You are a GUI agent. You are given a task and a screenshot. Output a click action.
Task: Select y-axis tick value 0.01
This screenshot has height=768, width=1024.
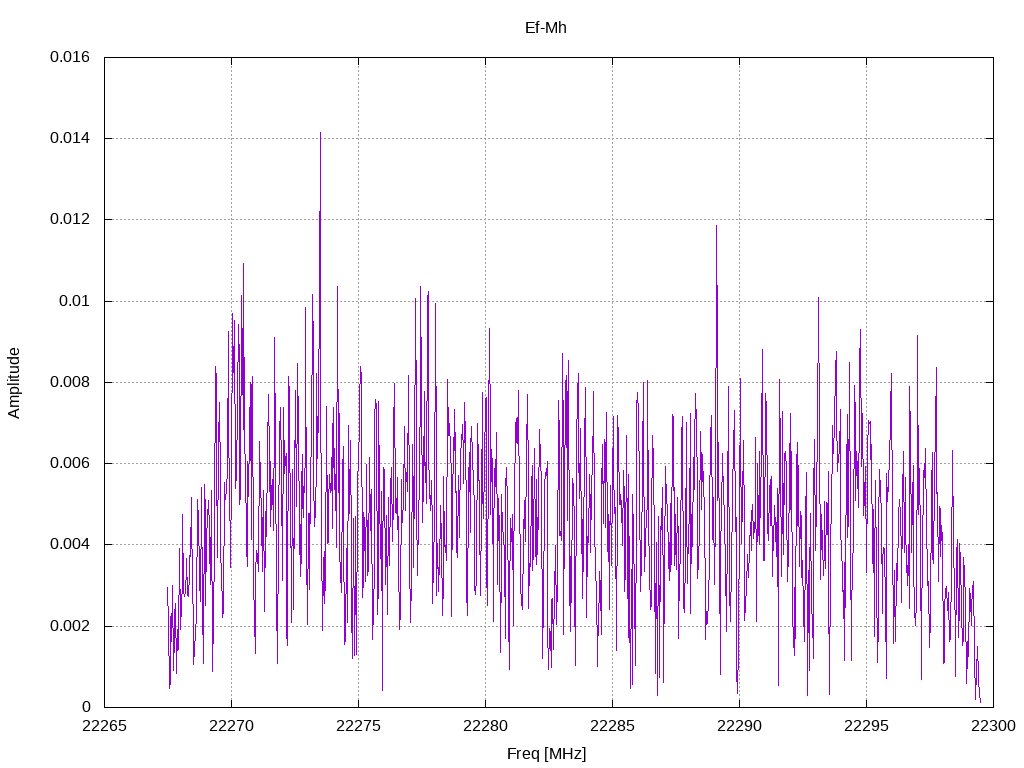(x=74, y=301)
